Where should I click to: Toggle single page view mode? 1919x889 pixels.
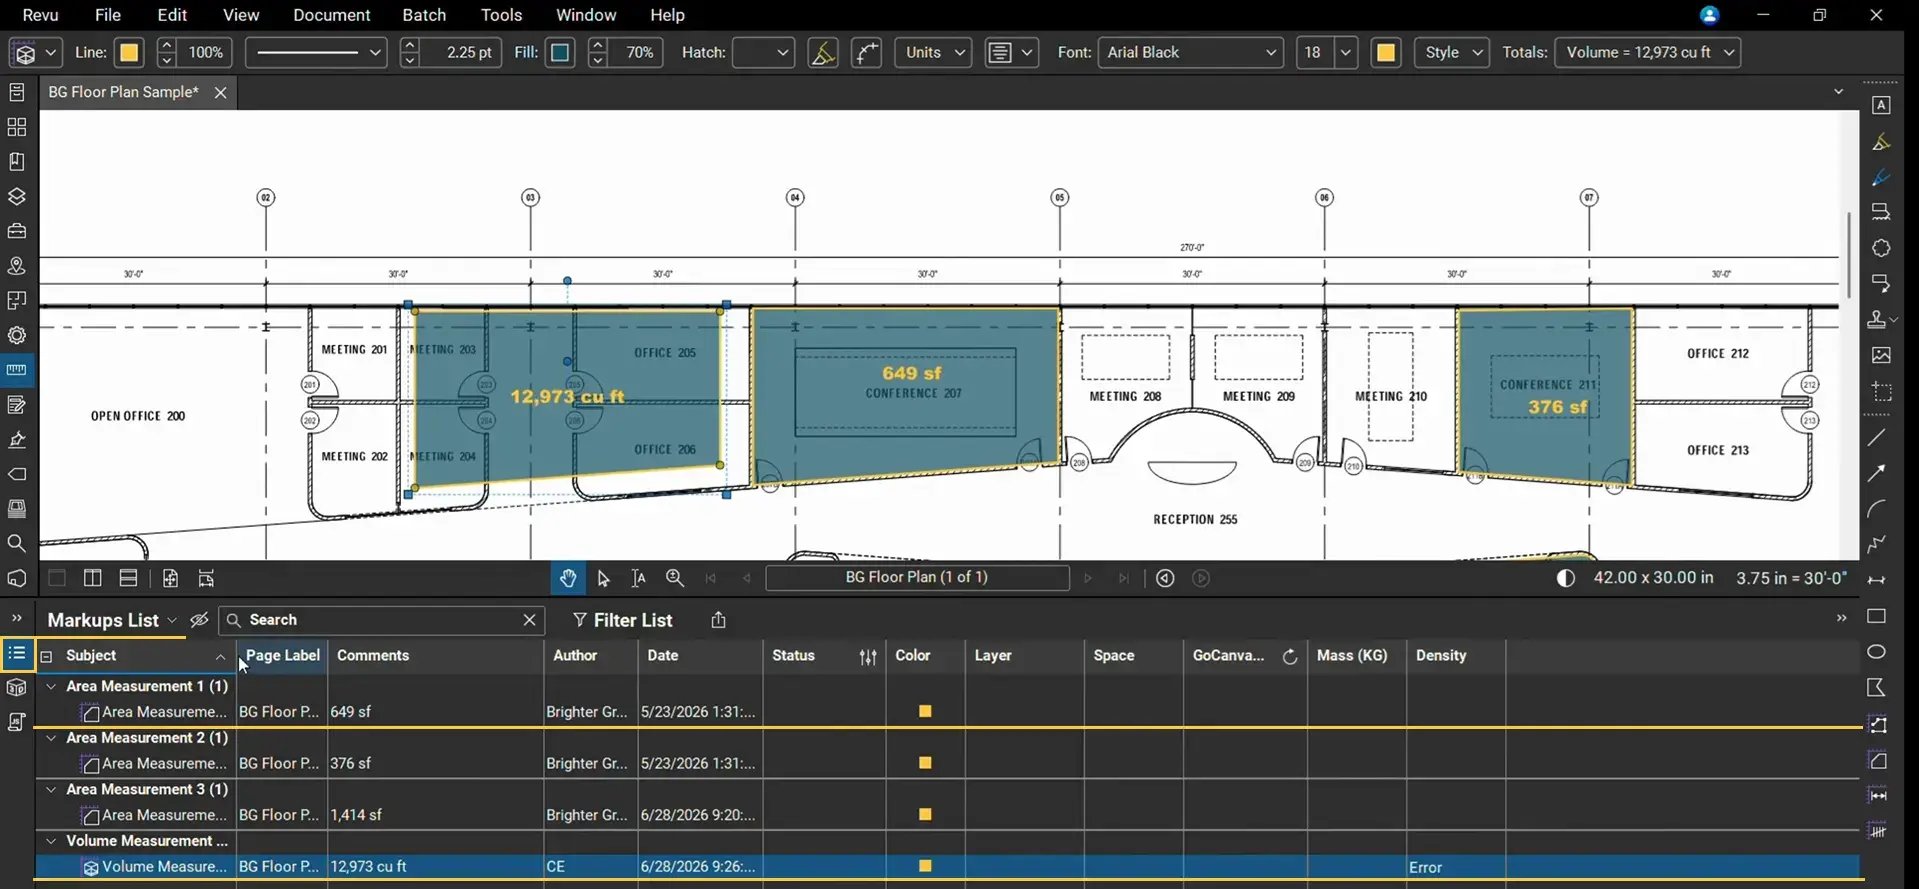[57, 578]
